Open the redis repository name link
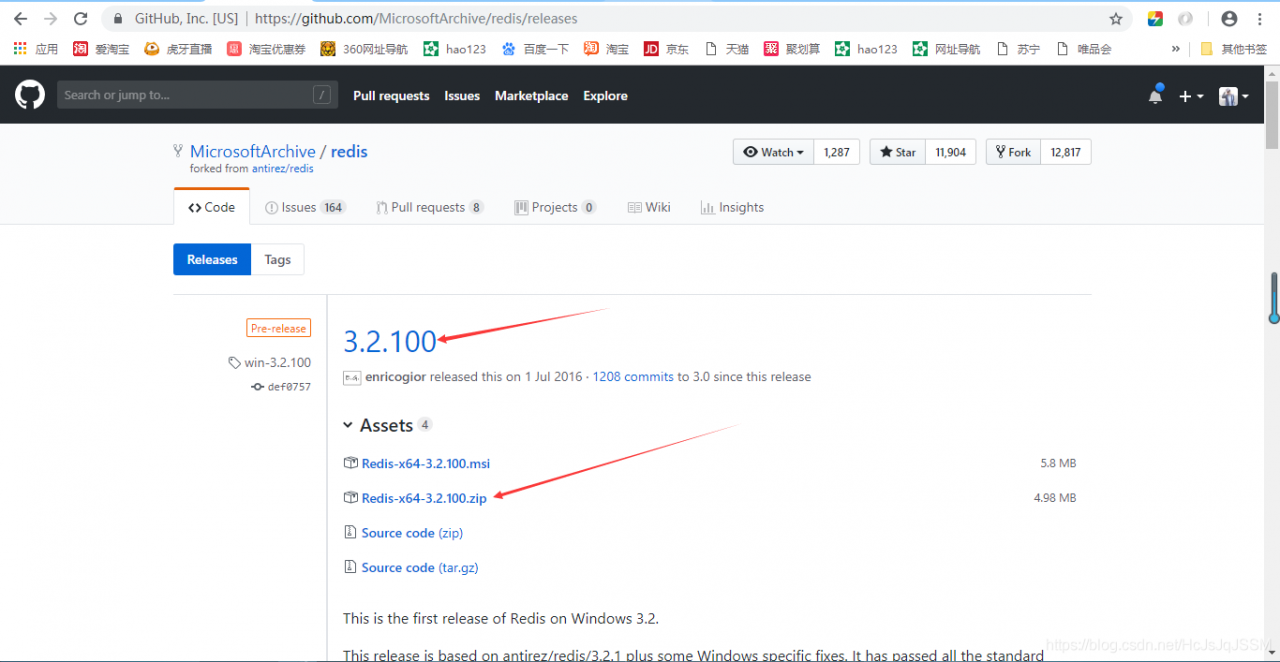This screenshot has height=662, width=1280. [x=350, y=151]
